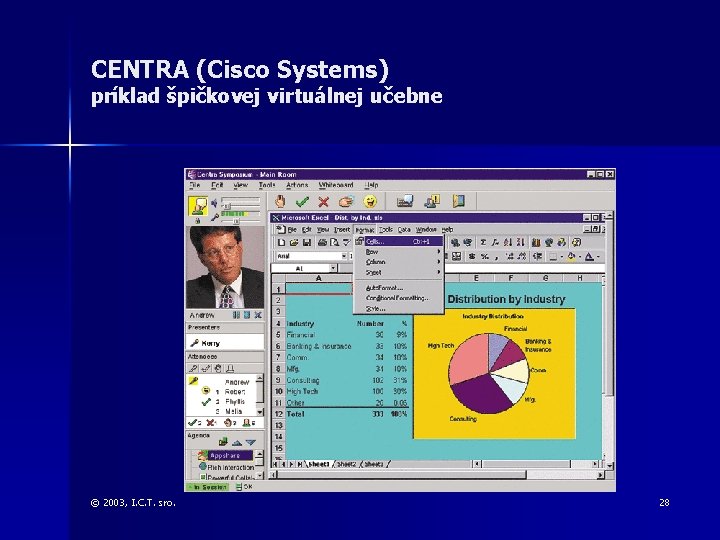
Task: Open the Centra Tools menu
Action: [267, 185]
